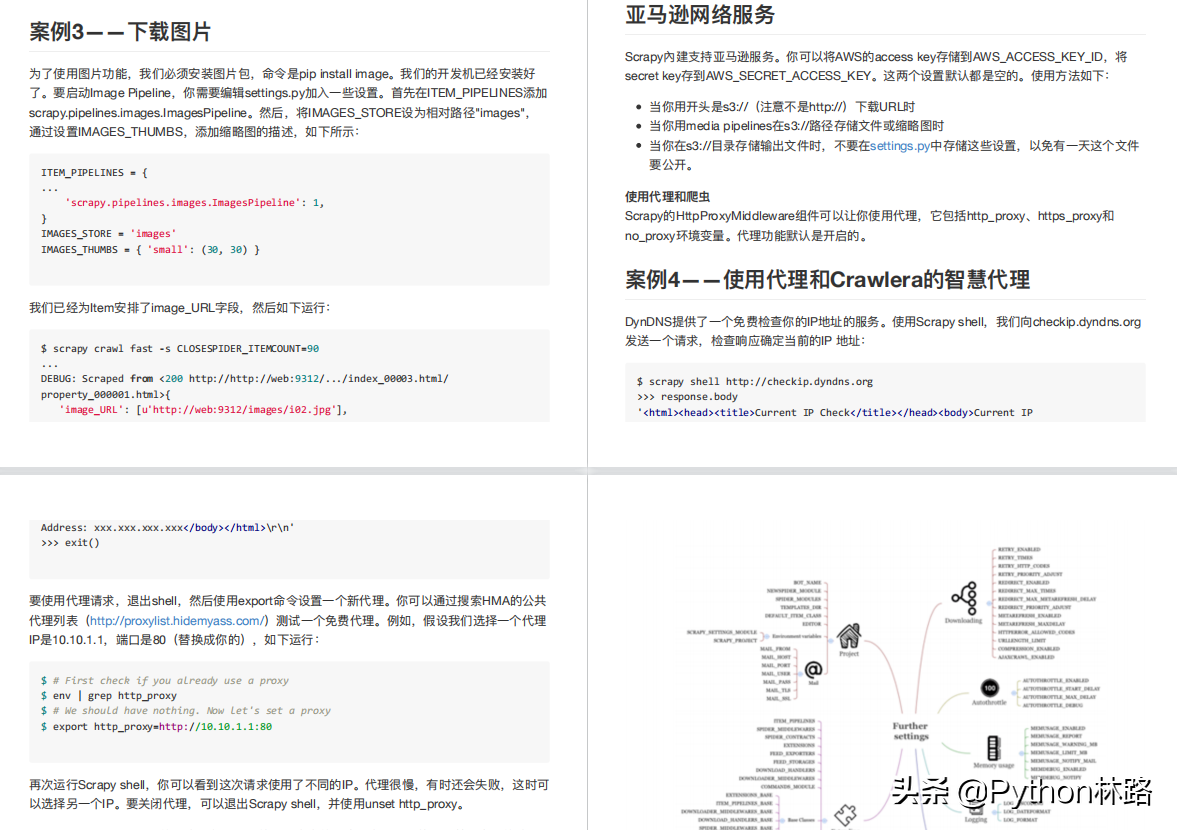Click the 'MEMUSAGE_ENABLED' mindmap entry
The height and width of the screenshot is (830, 1177).
[x=1058, y=728]
